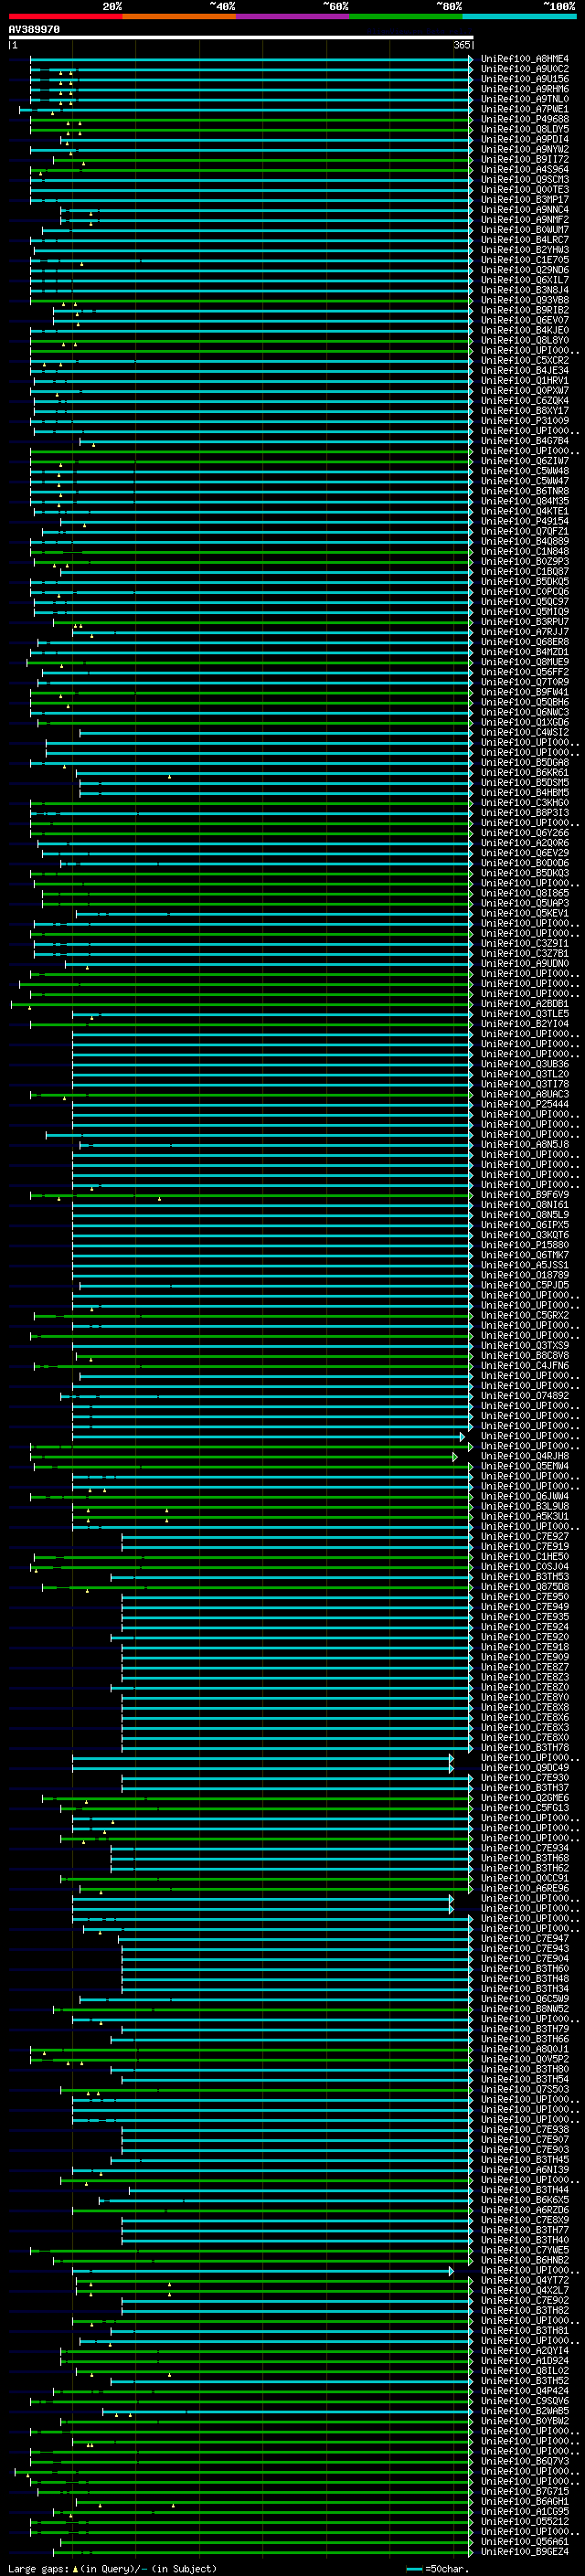The width and height of the screenshot is (585, 2576).
Task: Select label UniRef100_B3MP17
Action: (524, 199)
